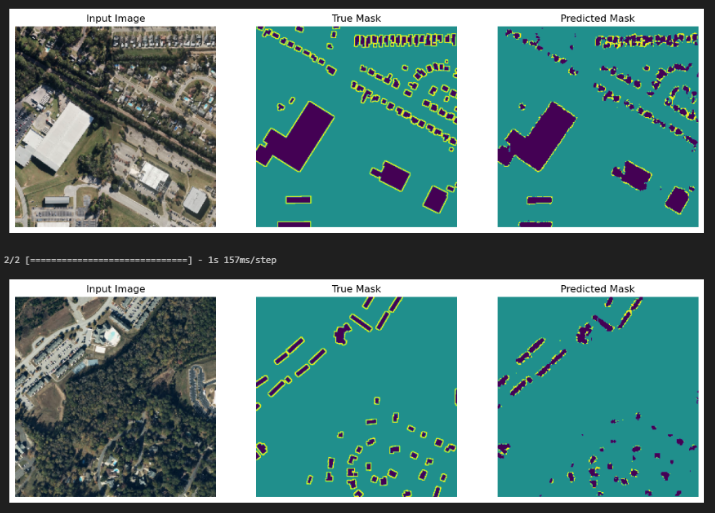Click the top row Input Image aerial photo
This screenshot has height=513, width=715.
[115, 126]
